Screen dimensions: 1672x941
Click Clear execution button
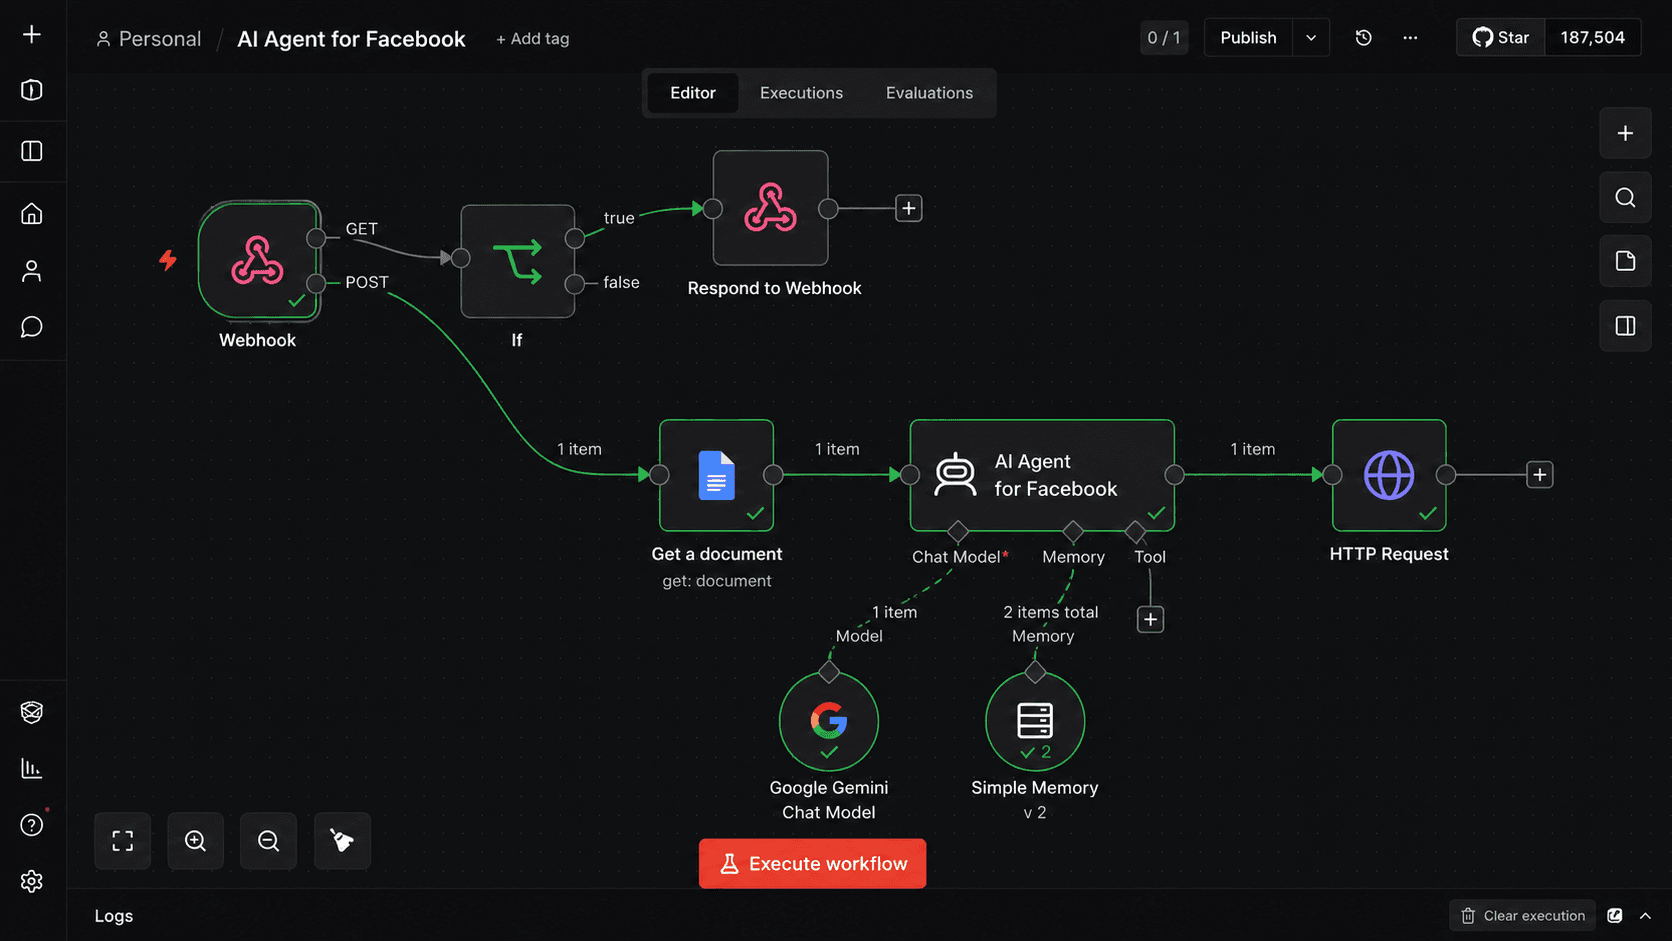[1523, 916]
